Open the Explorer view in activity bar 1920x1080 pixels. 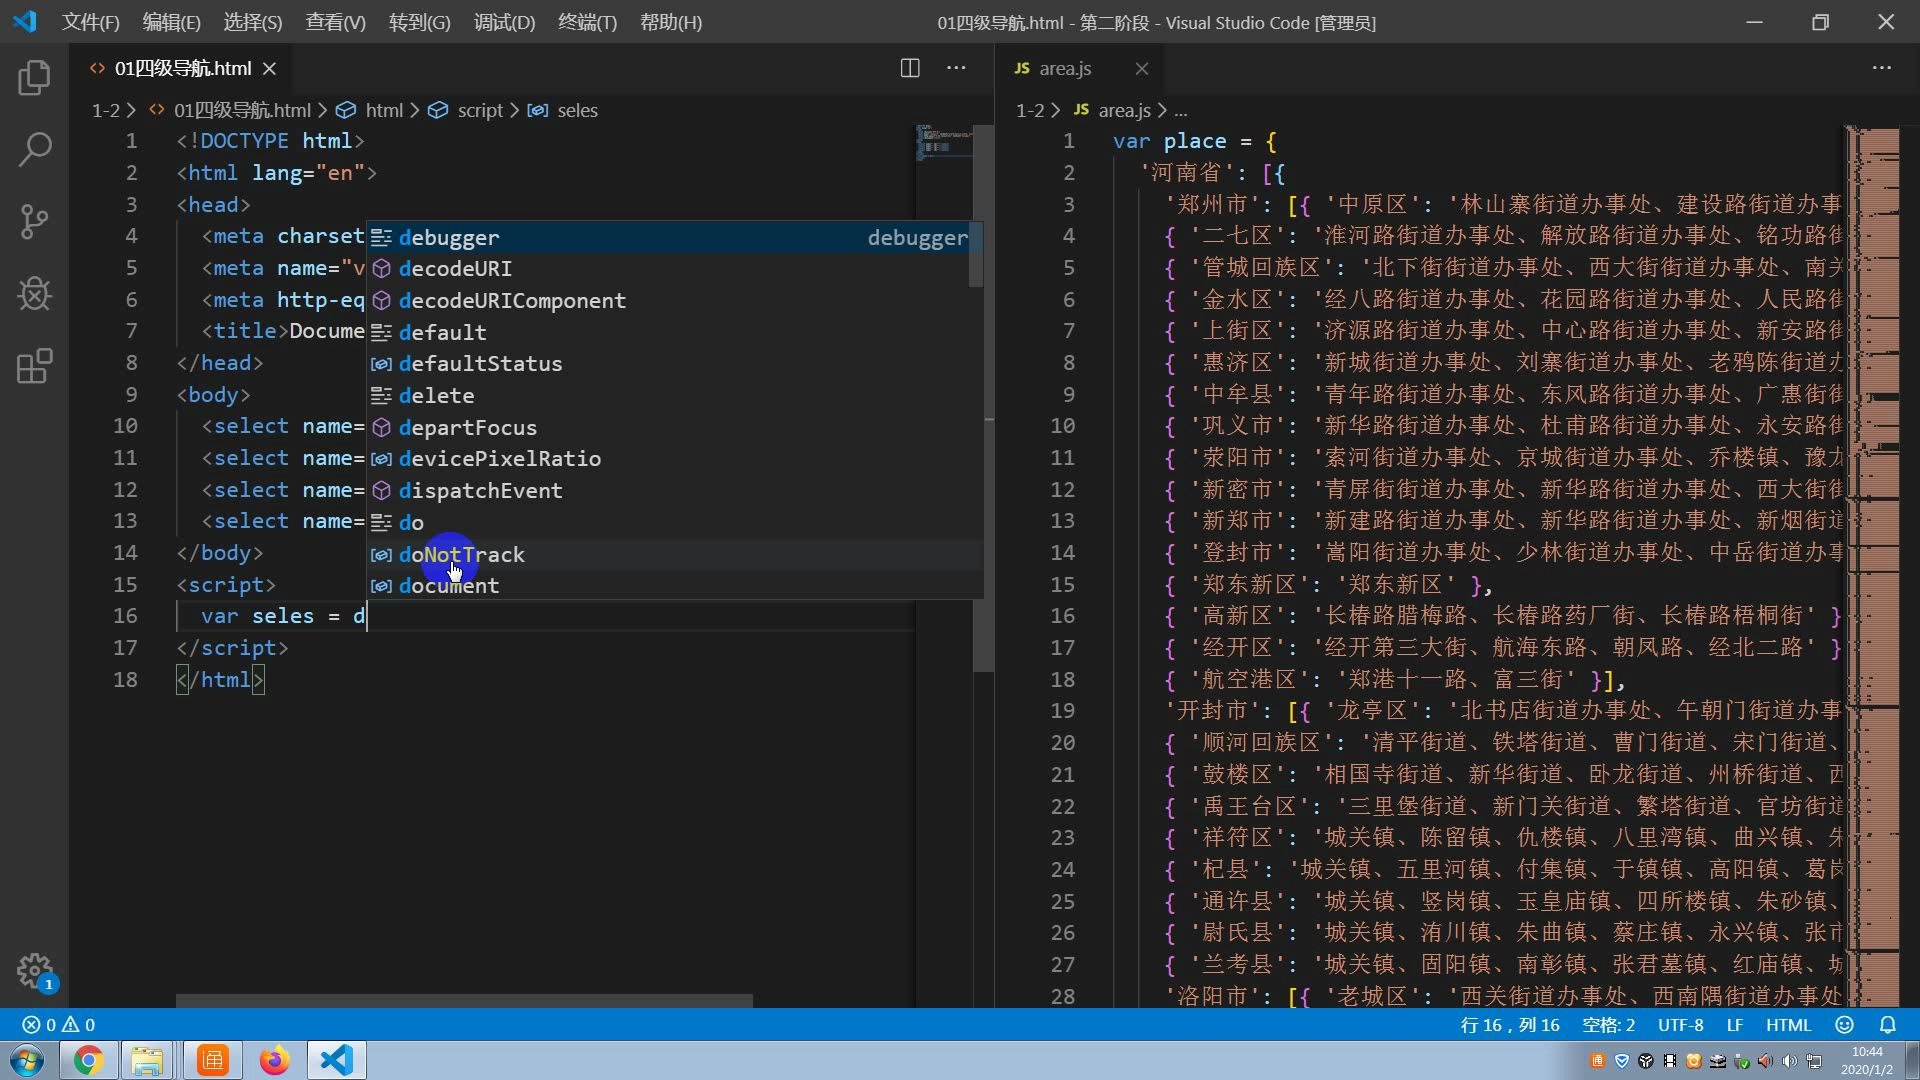(34, 78)
